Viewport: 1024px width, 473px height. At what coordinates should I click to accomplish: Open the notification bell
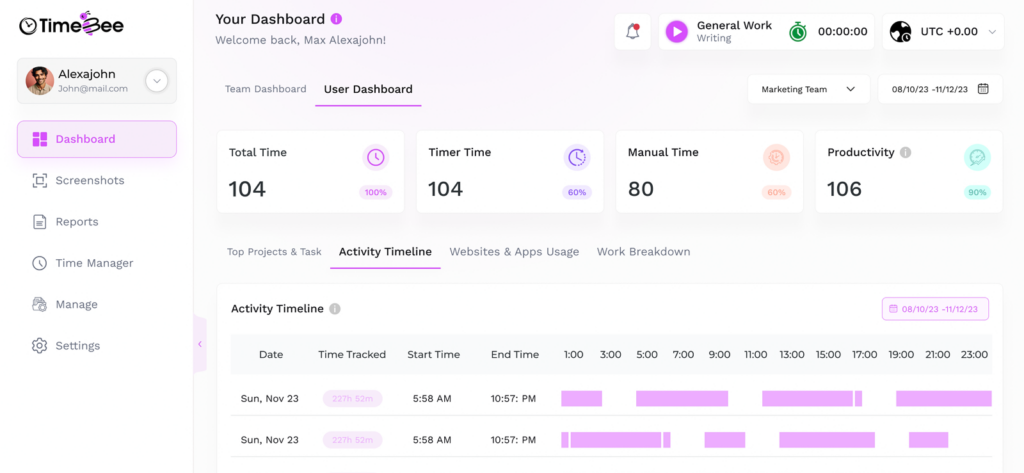pos(632,31)
